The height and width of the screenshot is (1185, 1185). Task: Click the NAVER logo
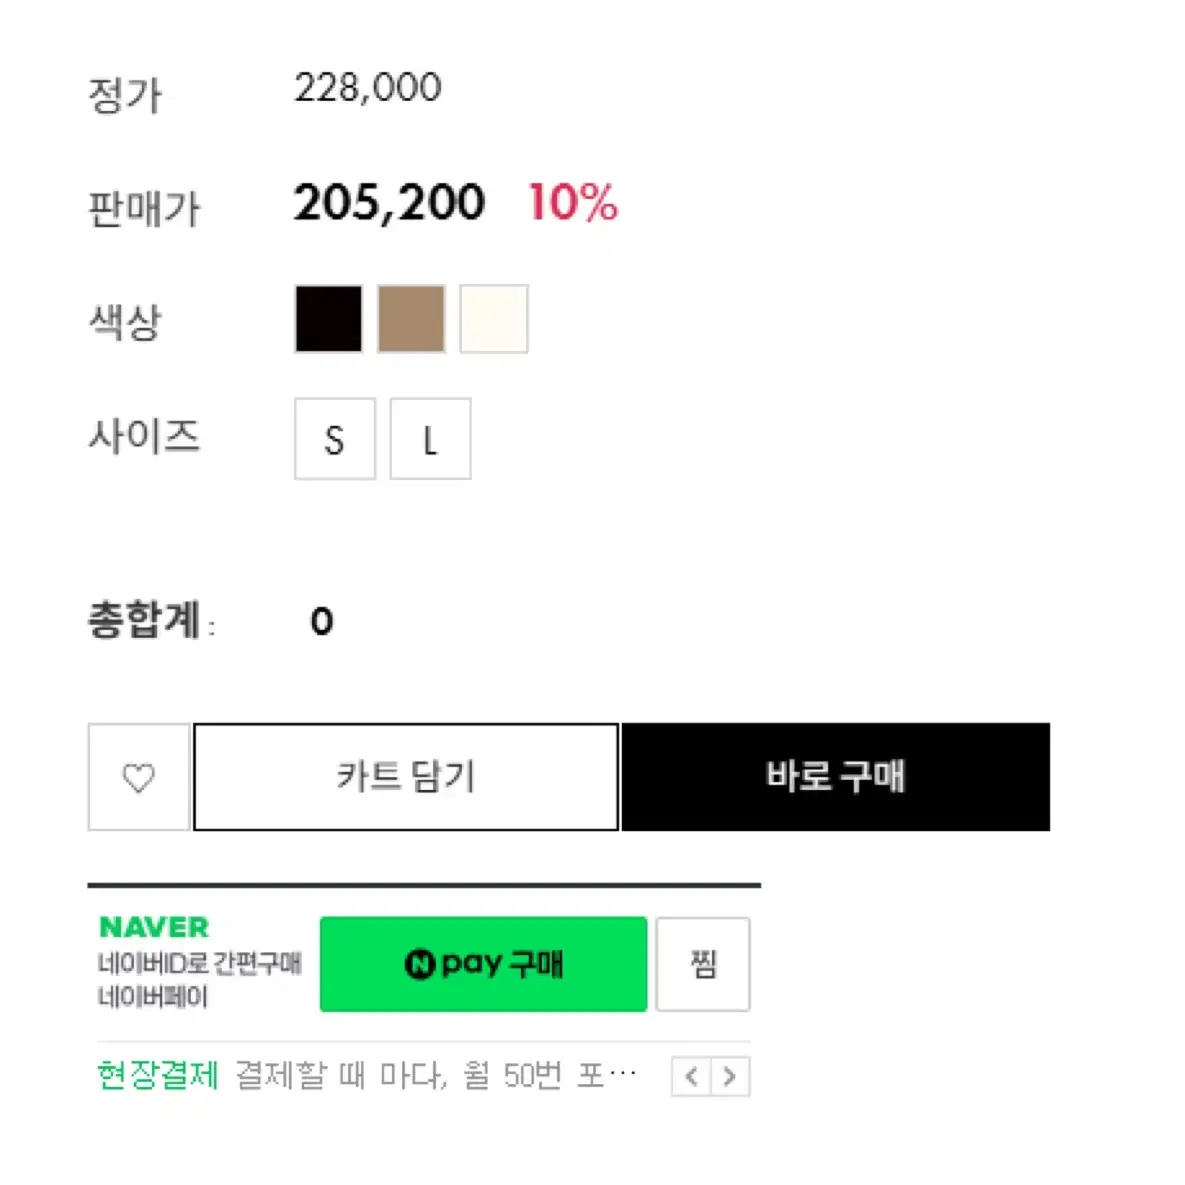tap(154, 927)
